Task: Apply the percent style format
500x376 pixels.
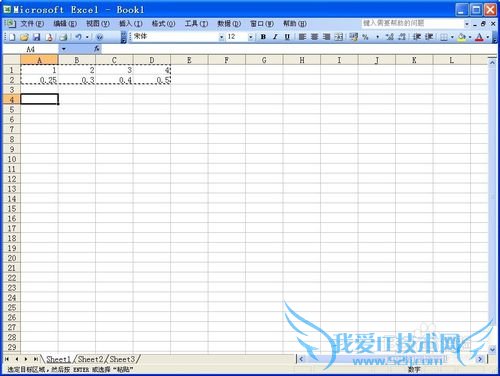Action: coord(366,37)
